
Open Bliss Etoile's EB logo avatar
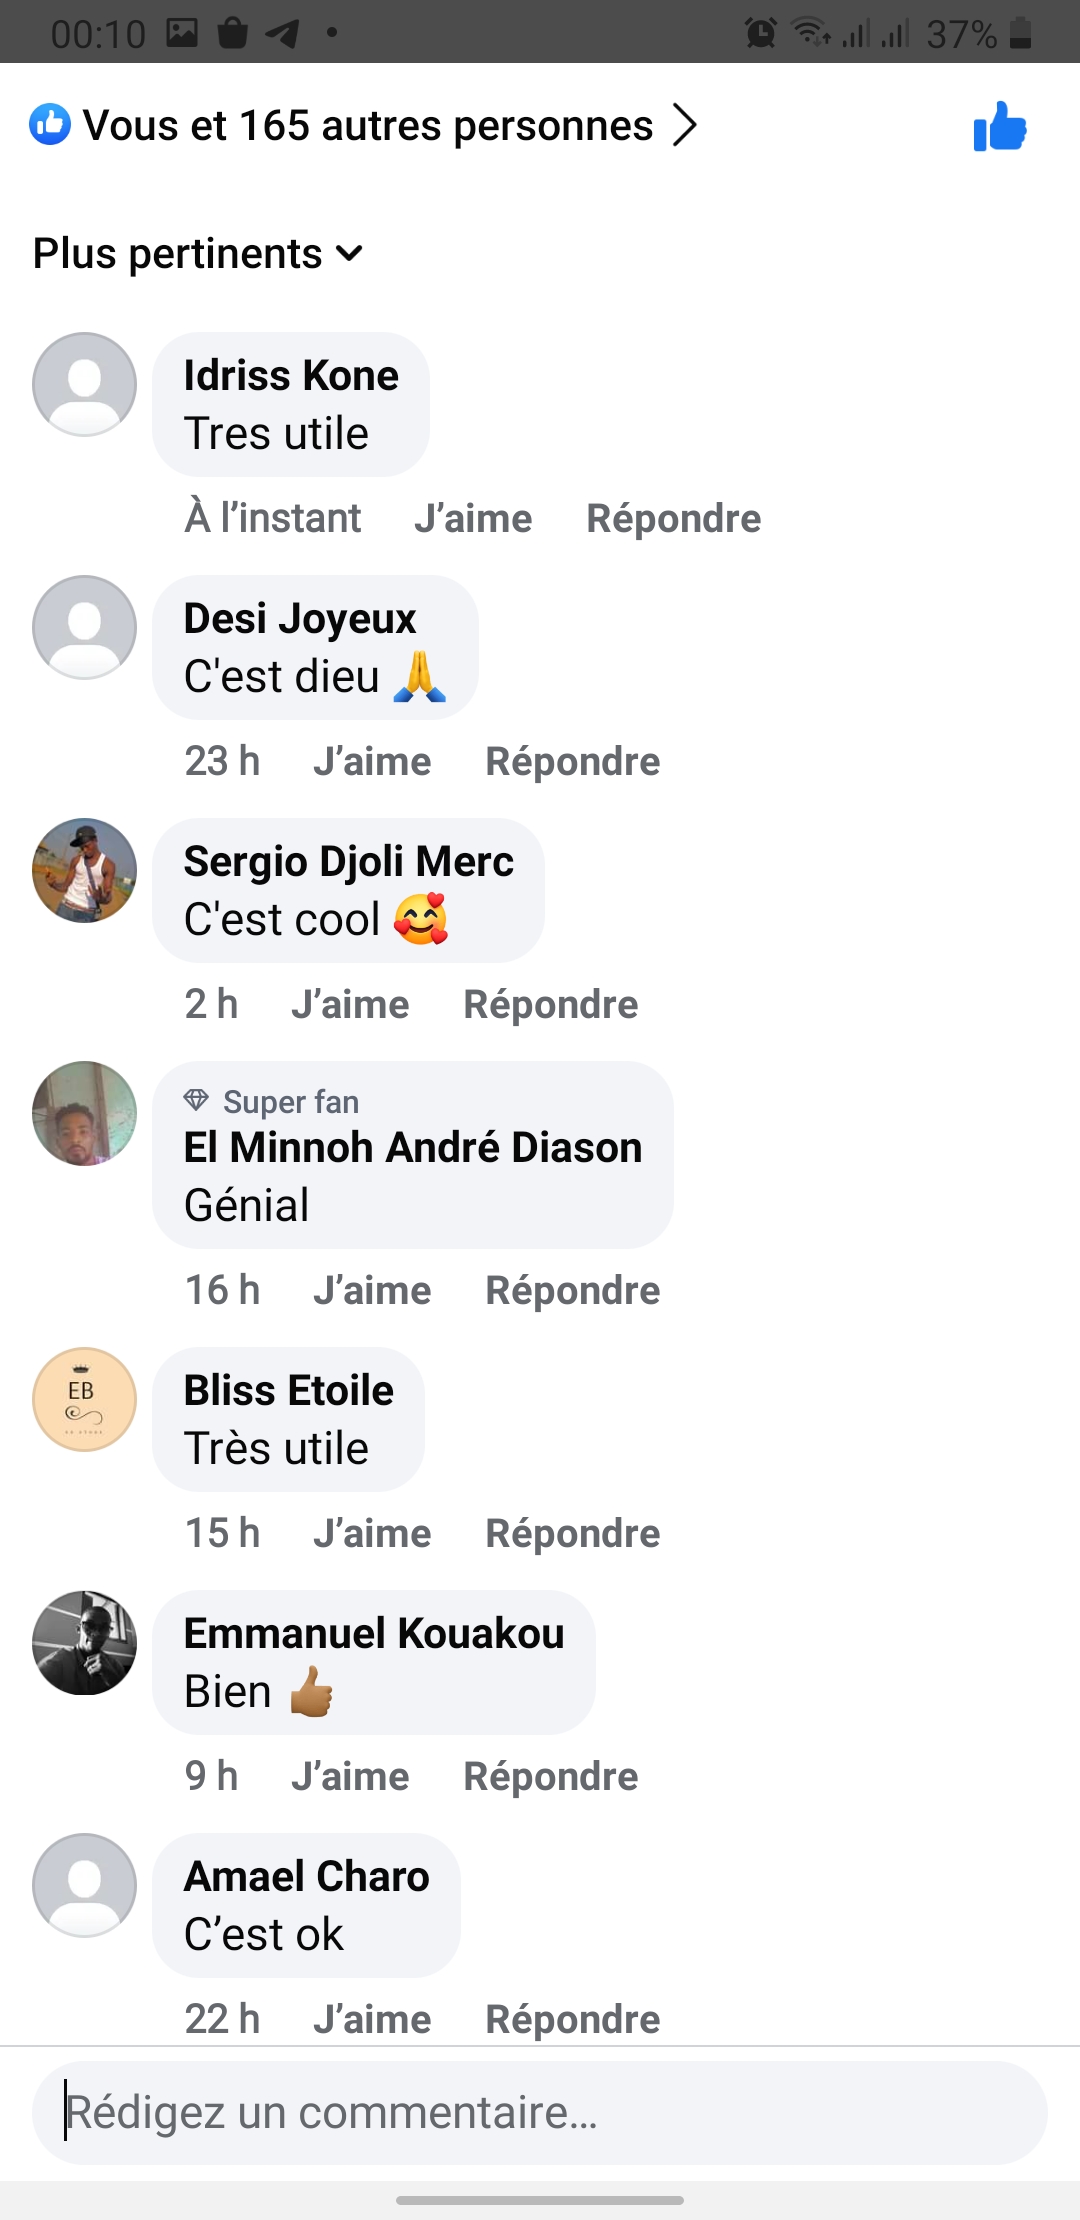[85, 1399]
